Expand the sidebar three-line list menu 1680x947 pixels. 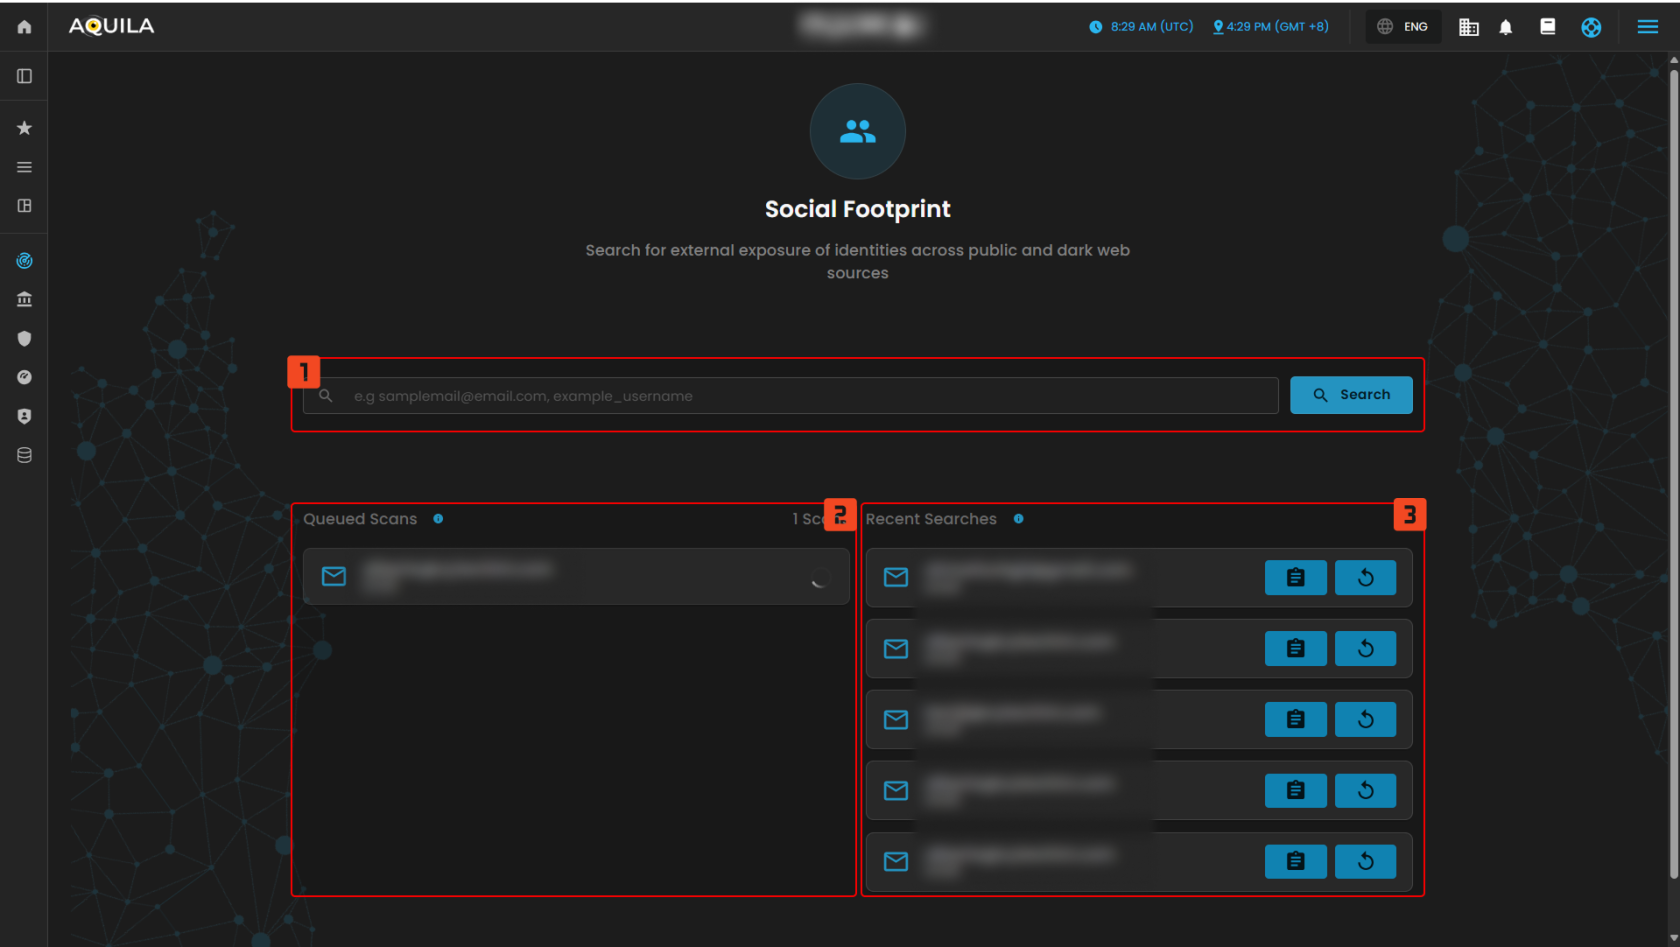point(24,167)
